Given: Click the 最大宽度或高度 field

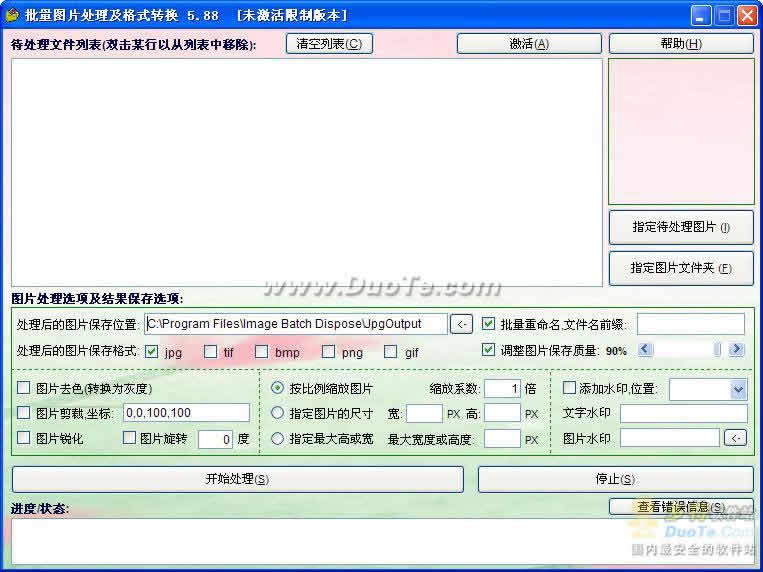Looking at the screenshot, I should point(502,439).
